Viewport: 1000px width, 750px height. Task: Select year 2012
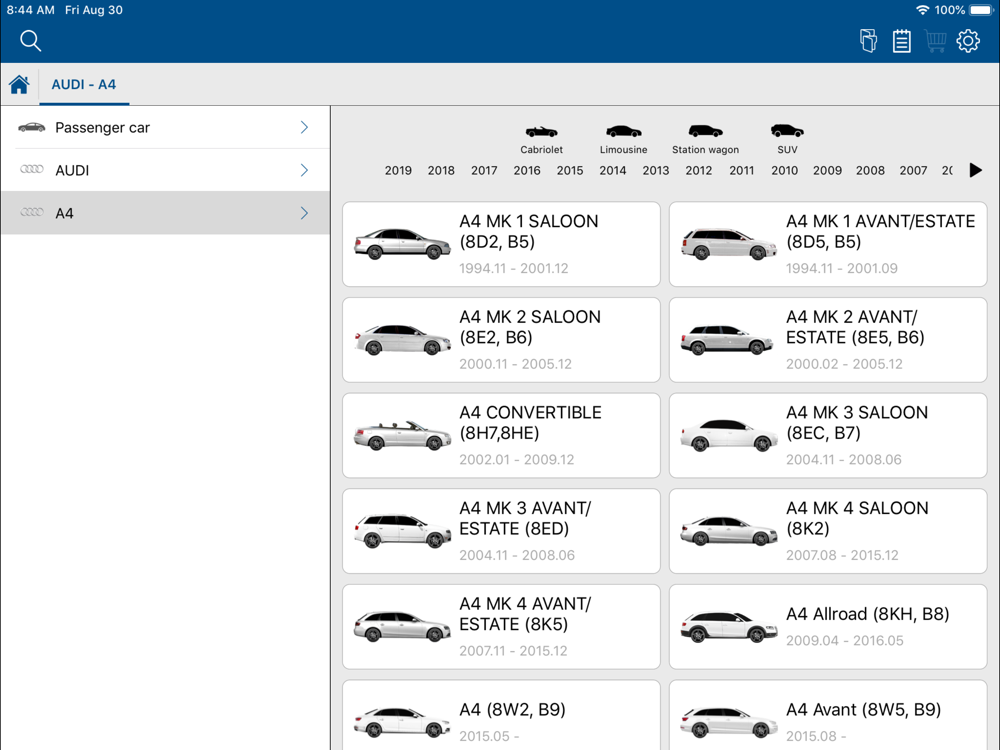point(698,170)
